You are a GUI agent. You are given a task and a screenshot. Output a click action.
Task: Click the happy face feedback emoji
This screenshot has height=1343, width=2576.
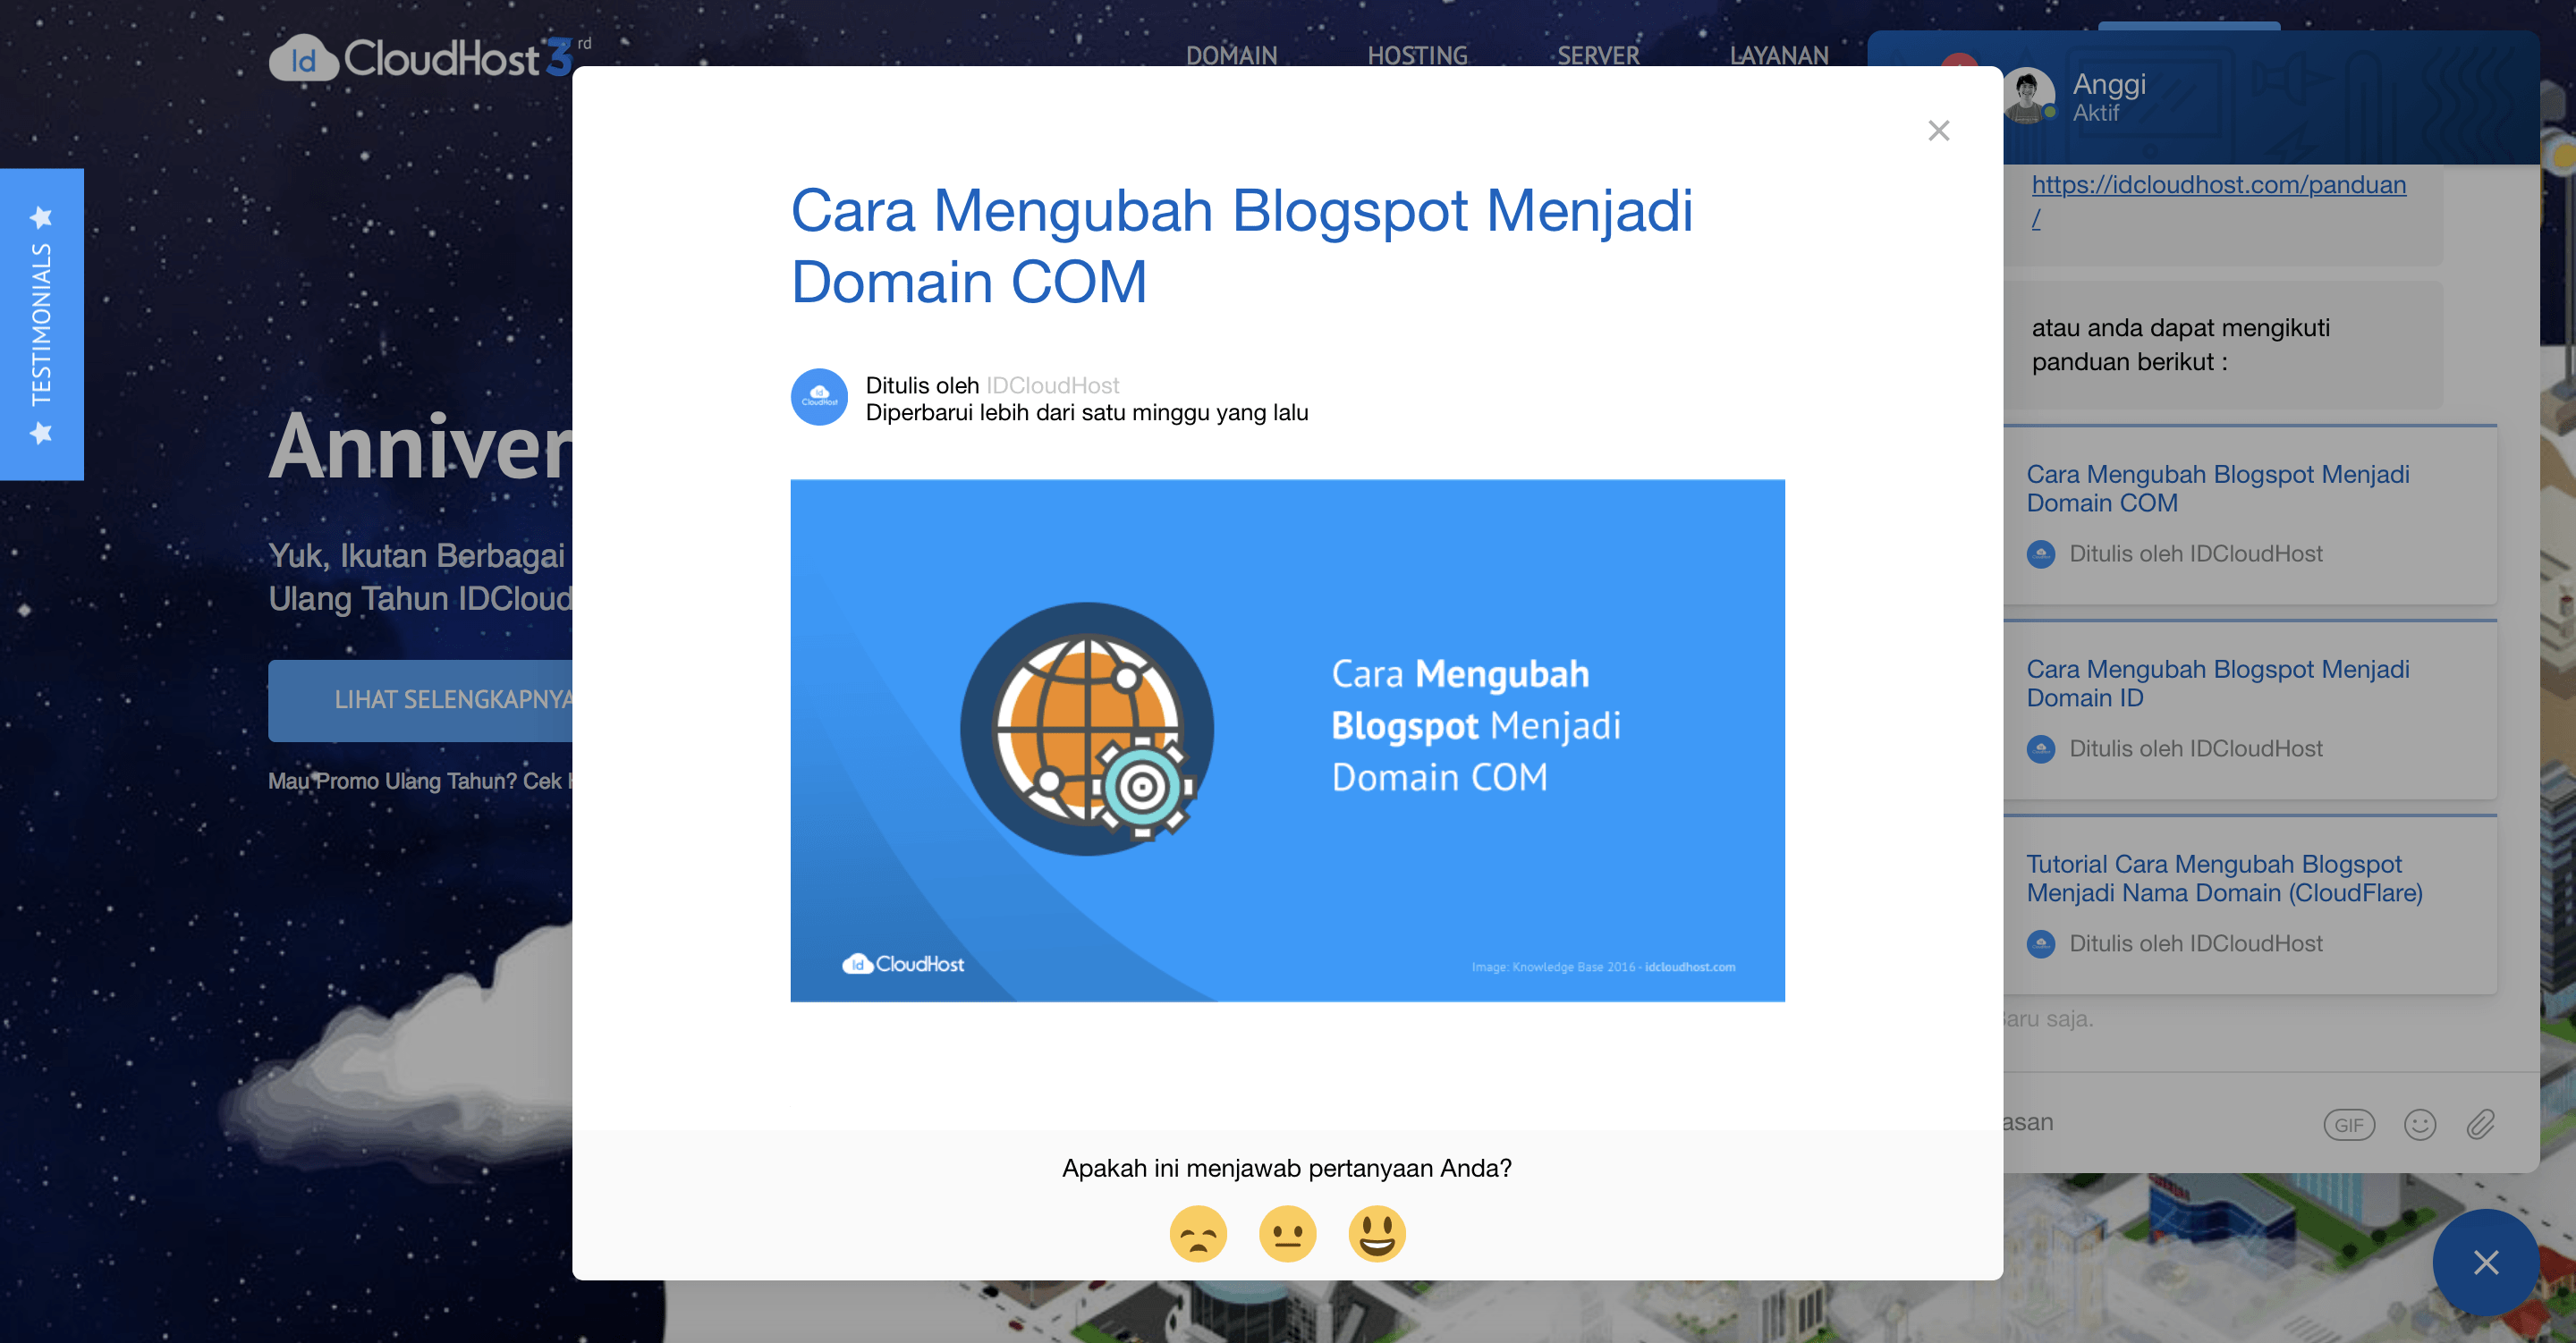pyautogui.click(x=1376, y=1233)
